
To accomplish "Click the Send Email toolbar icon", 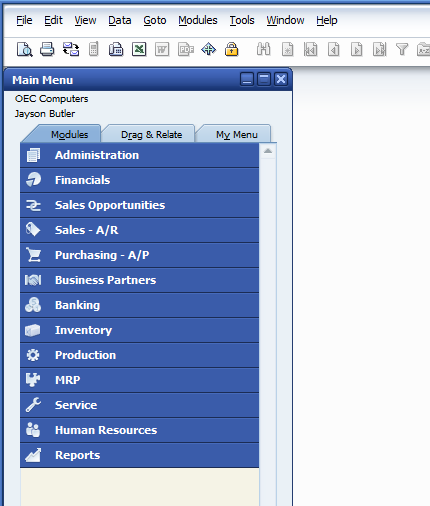I will [71, 50].
